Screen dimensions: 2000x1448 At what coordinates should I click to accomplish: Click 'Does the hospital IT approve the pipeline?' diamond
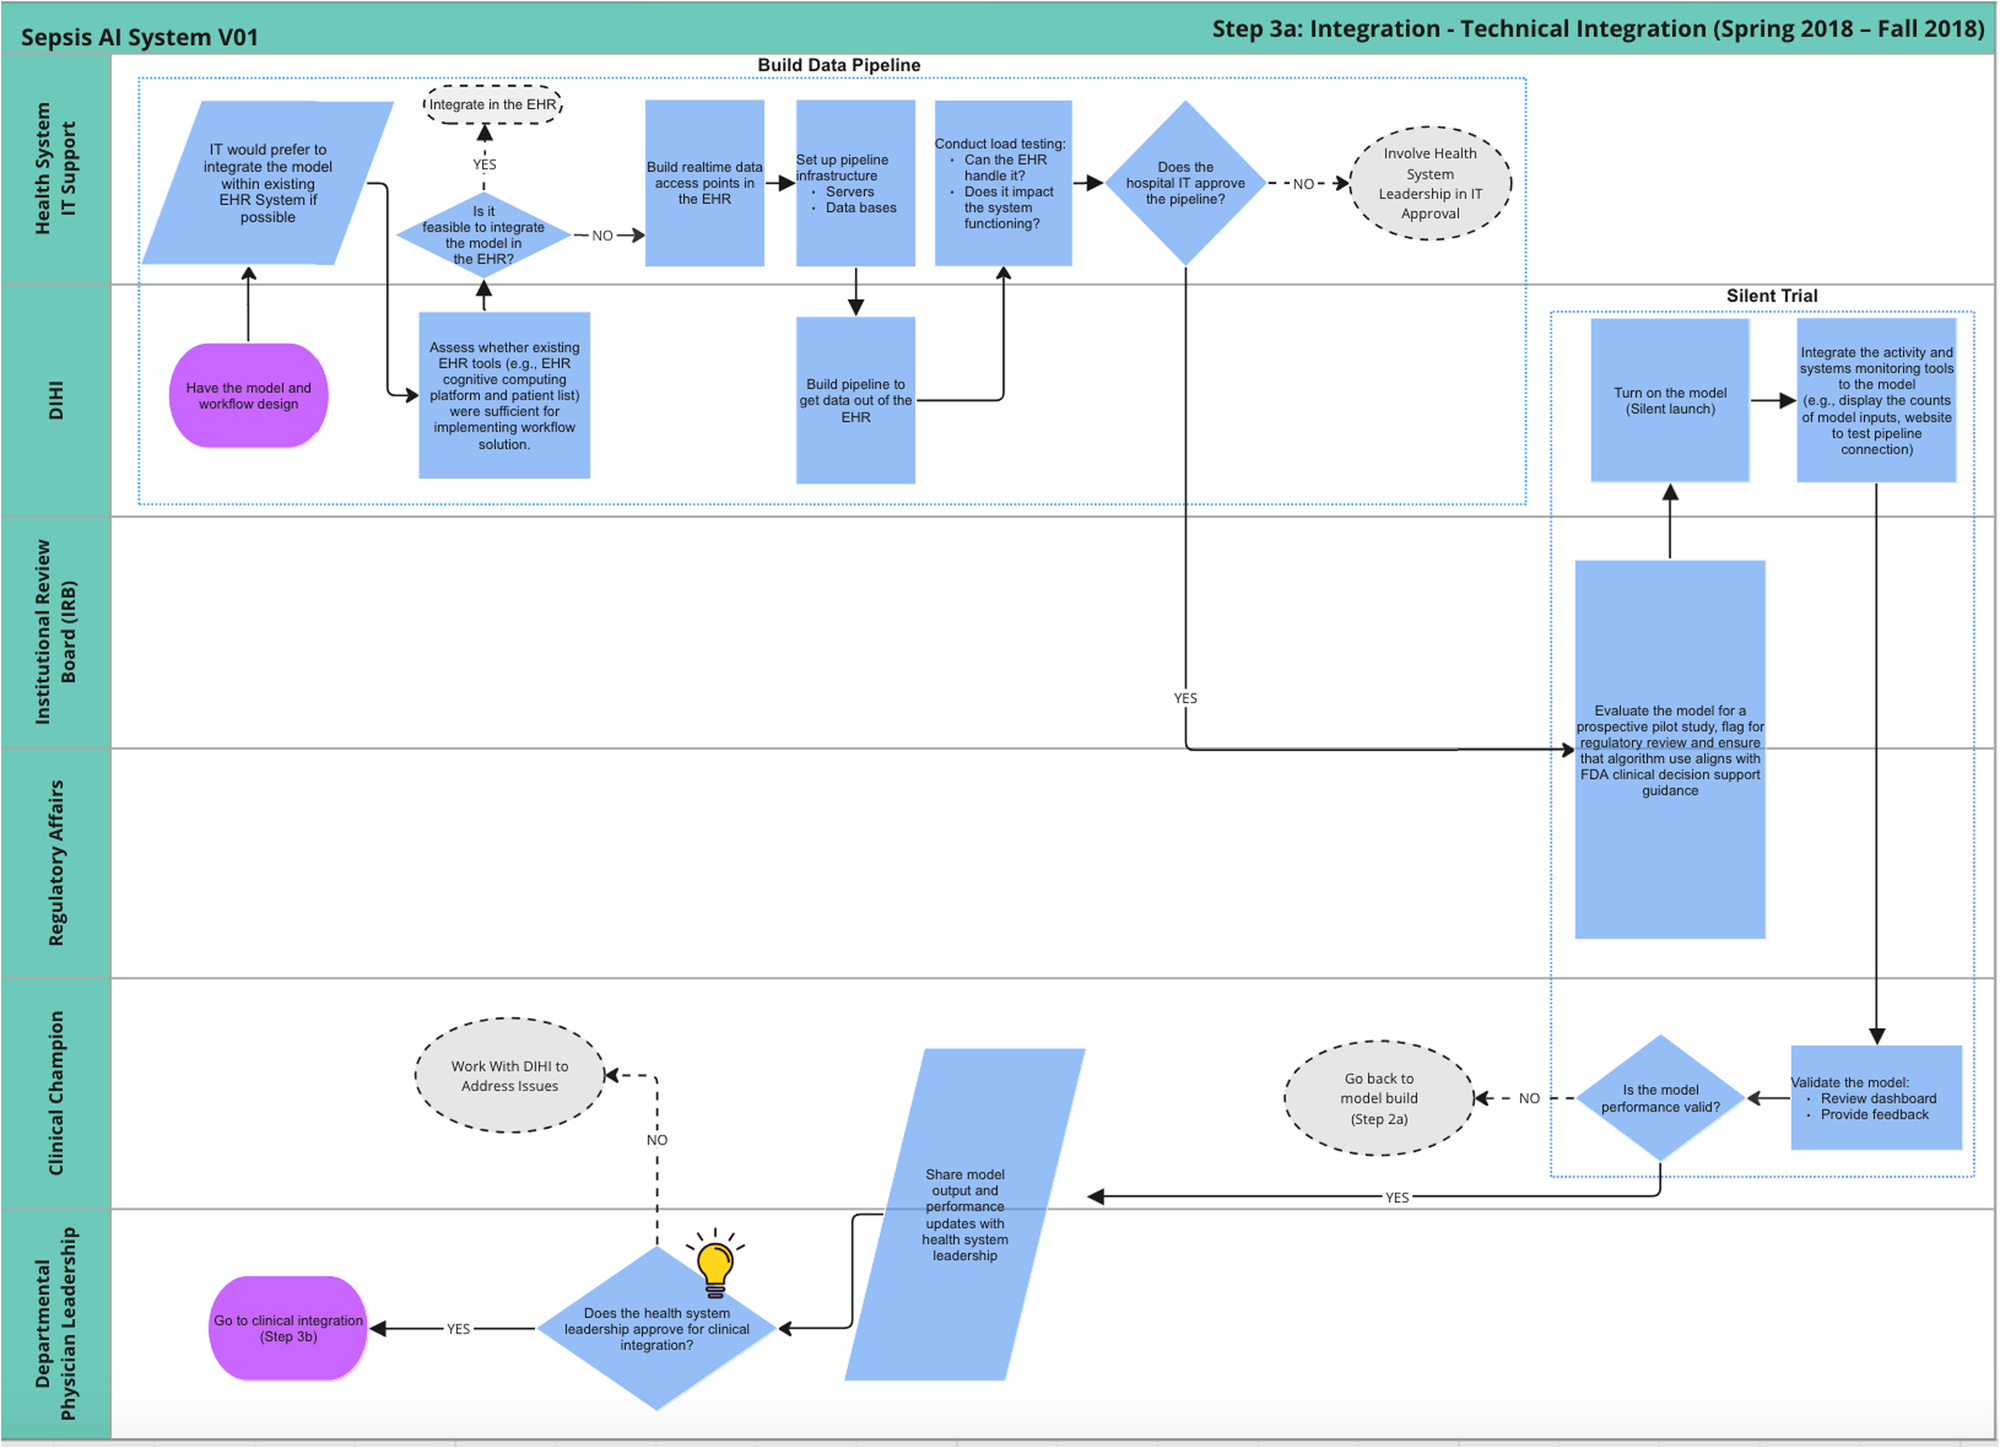(1185, 183)
